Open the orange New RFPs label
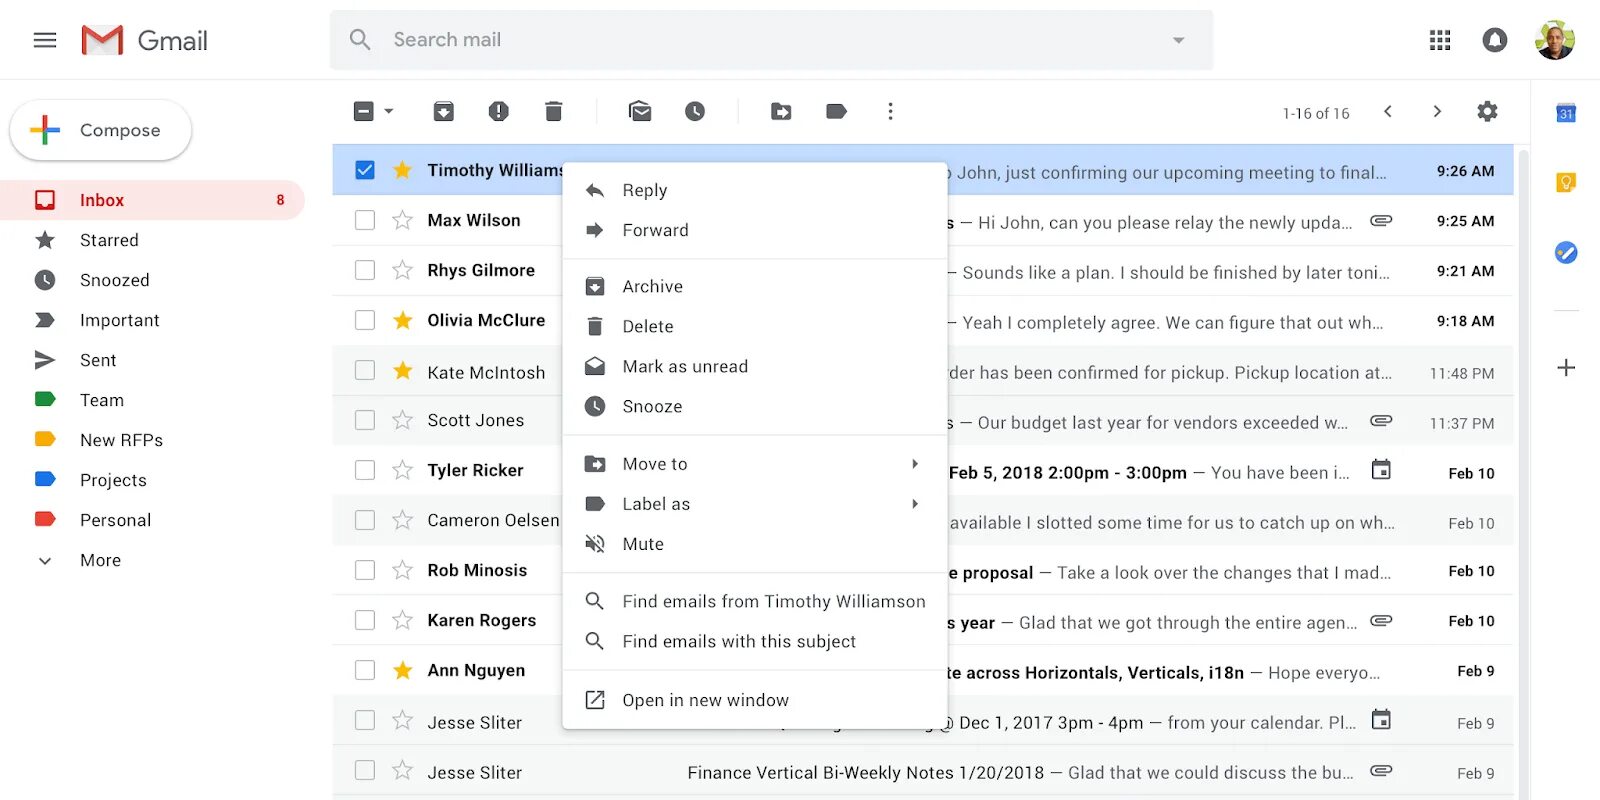Image resolution: width=1600 pixels, height=800 pixels. (152, 440)
